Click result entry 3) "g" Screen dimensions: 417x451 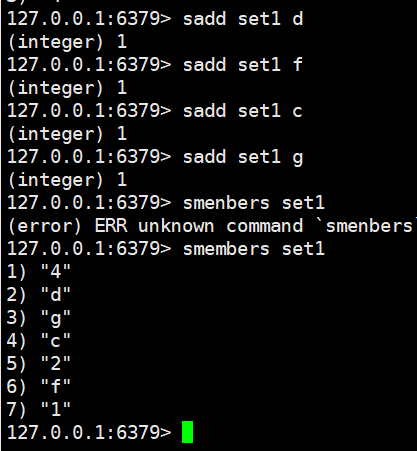coord(39,318)
